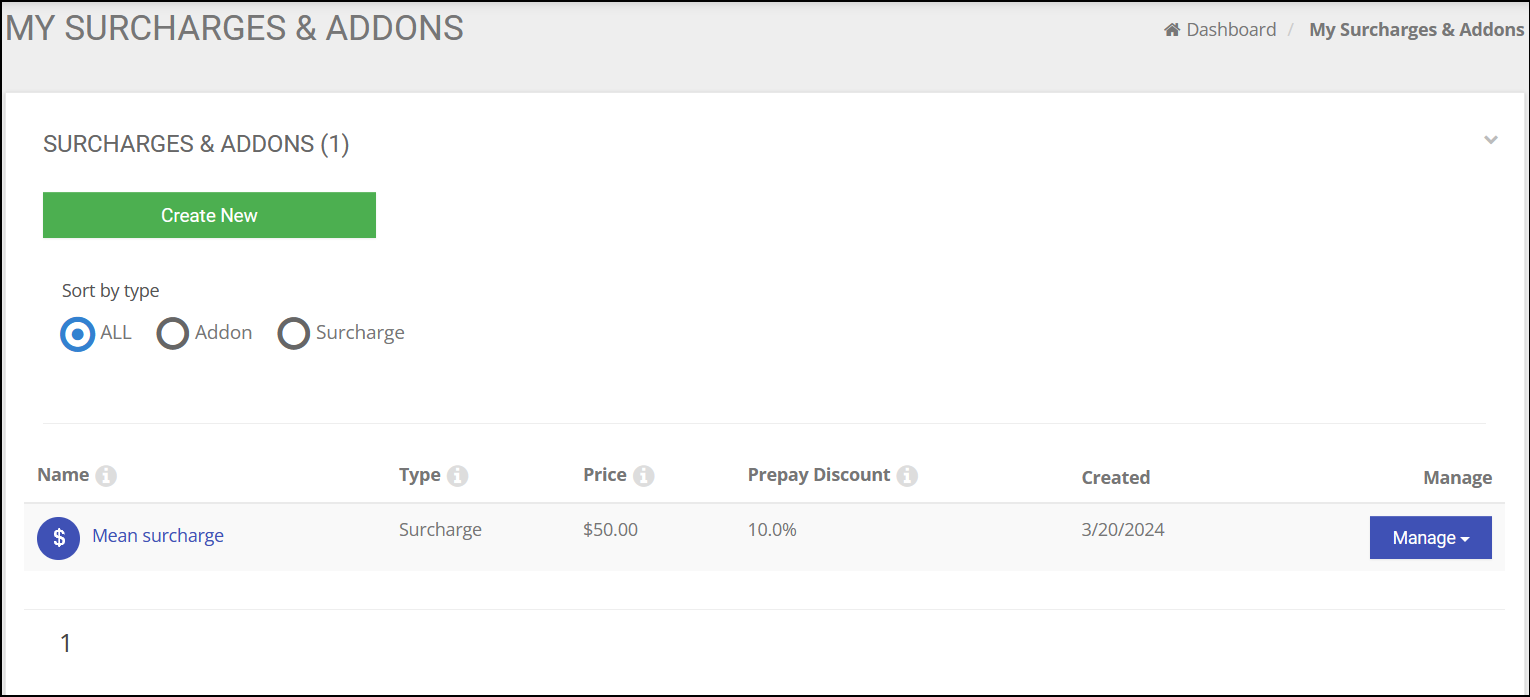Click the Prepay Discount info icon
Screen dimensions: 1530x697
pyautogui.click(x=908, y=476)
